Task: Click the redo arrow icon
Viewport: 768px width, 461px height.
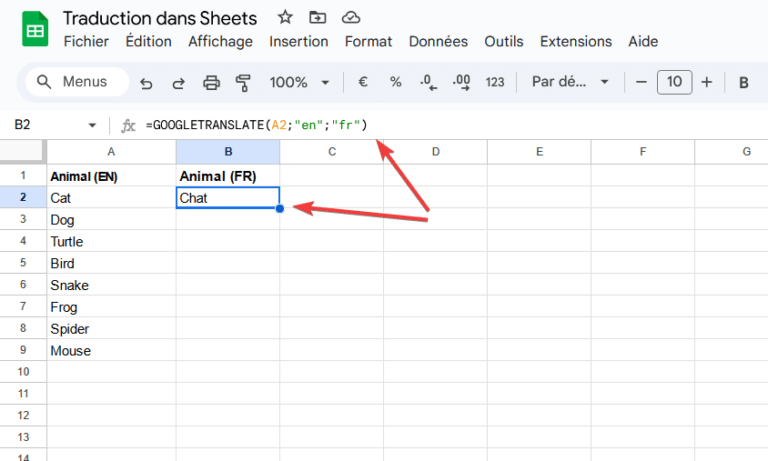Action: tap(178, 83)
